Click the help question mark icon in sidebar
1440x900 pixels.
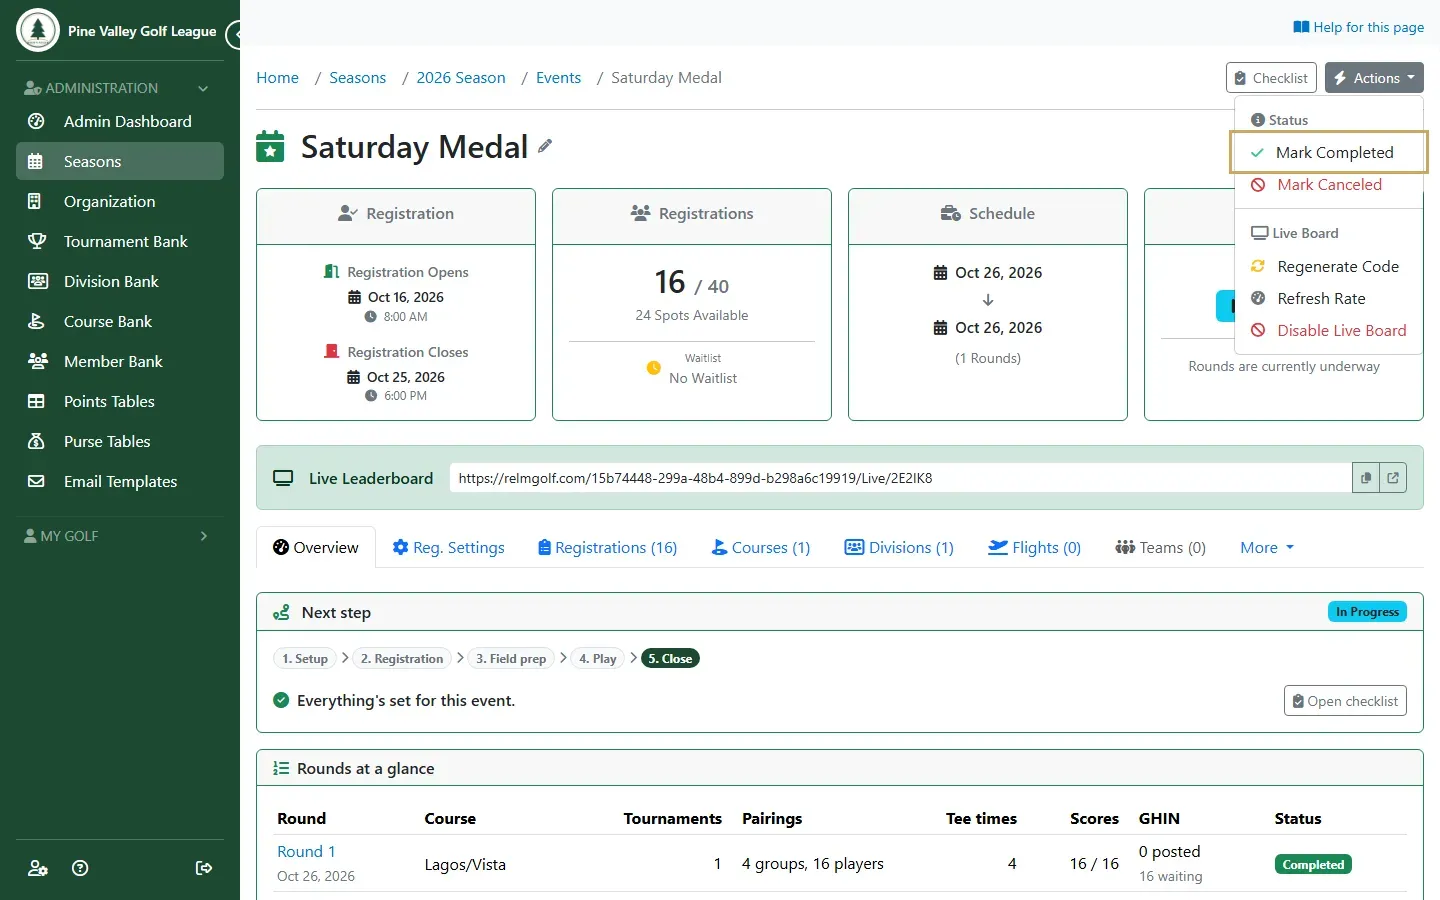pos(81,868)
